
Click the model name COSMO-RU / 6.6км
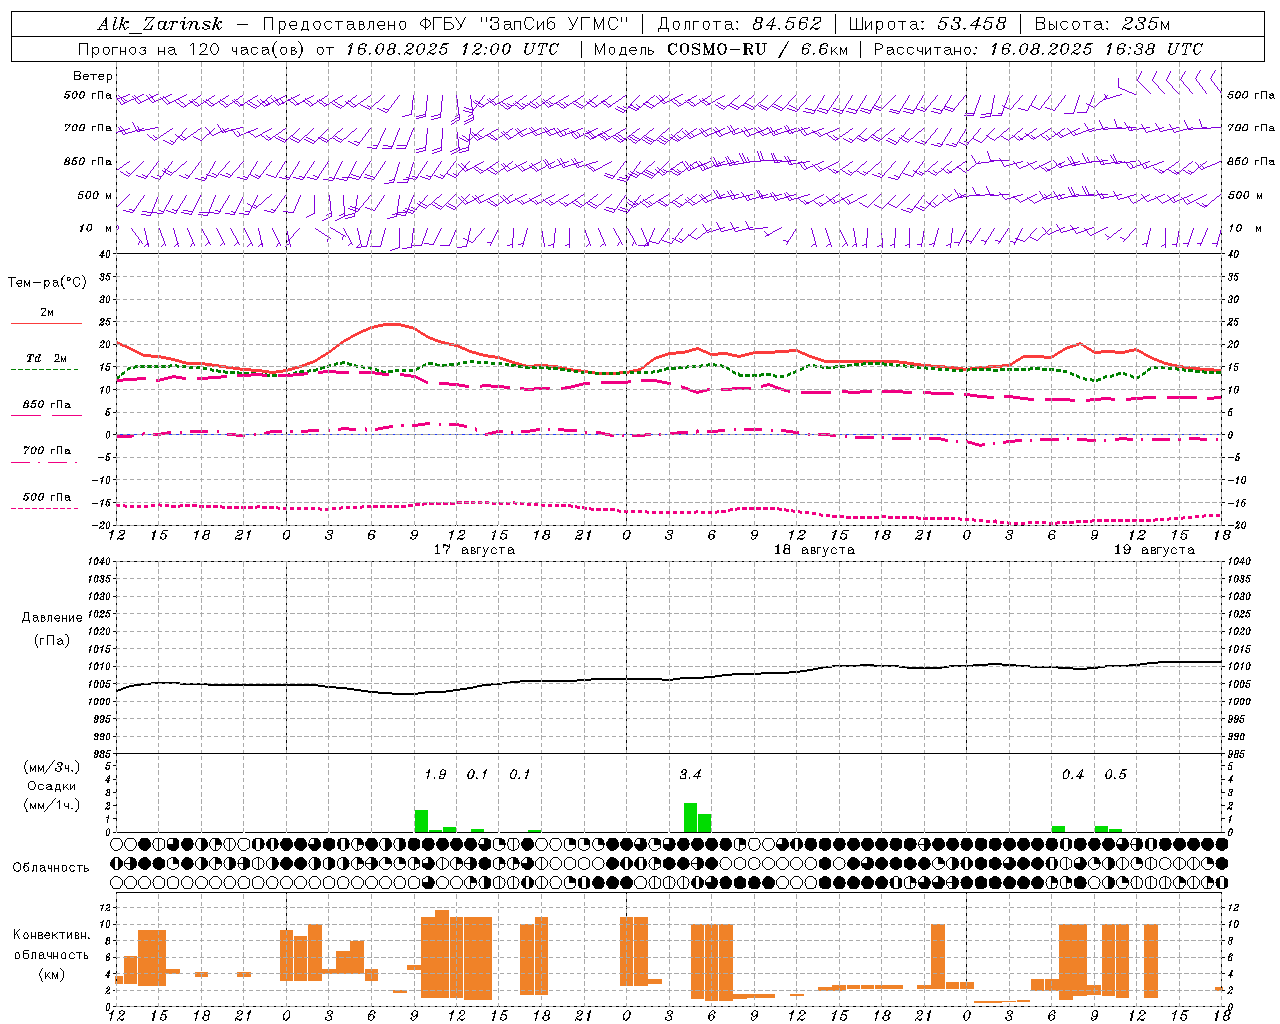pos(756,49)
